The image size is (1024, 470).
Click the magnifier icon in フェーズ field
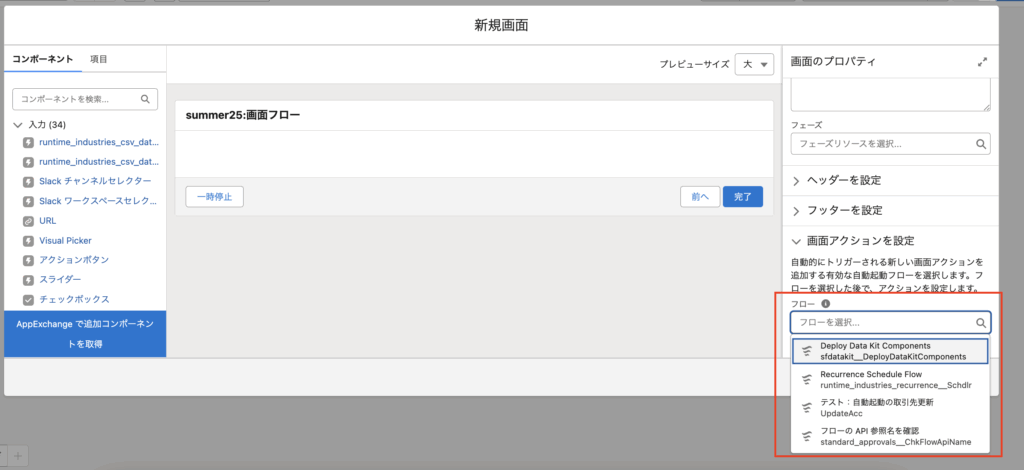coord(979,144)
